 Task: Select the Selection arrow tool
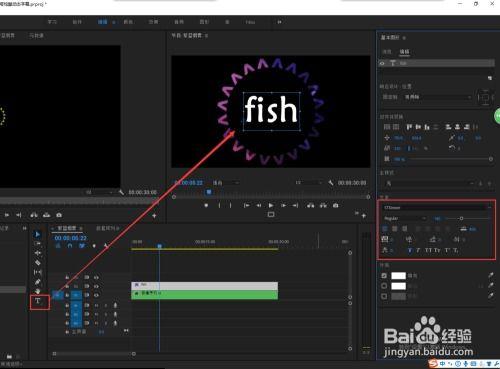click(37, 235)
